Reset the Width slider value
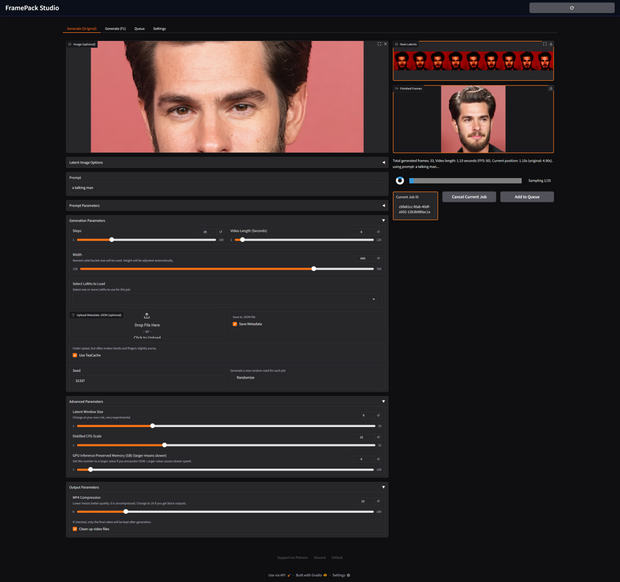The width and height of the screenshot is (620, 582). (378, 258)
